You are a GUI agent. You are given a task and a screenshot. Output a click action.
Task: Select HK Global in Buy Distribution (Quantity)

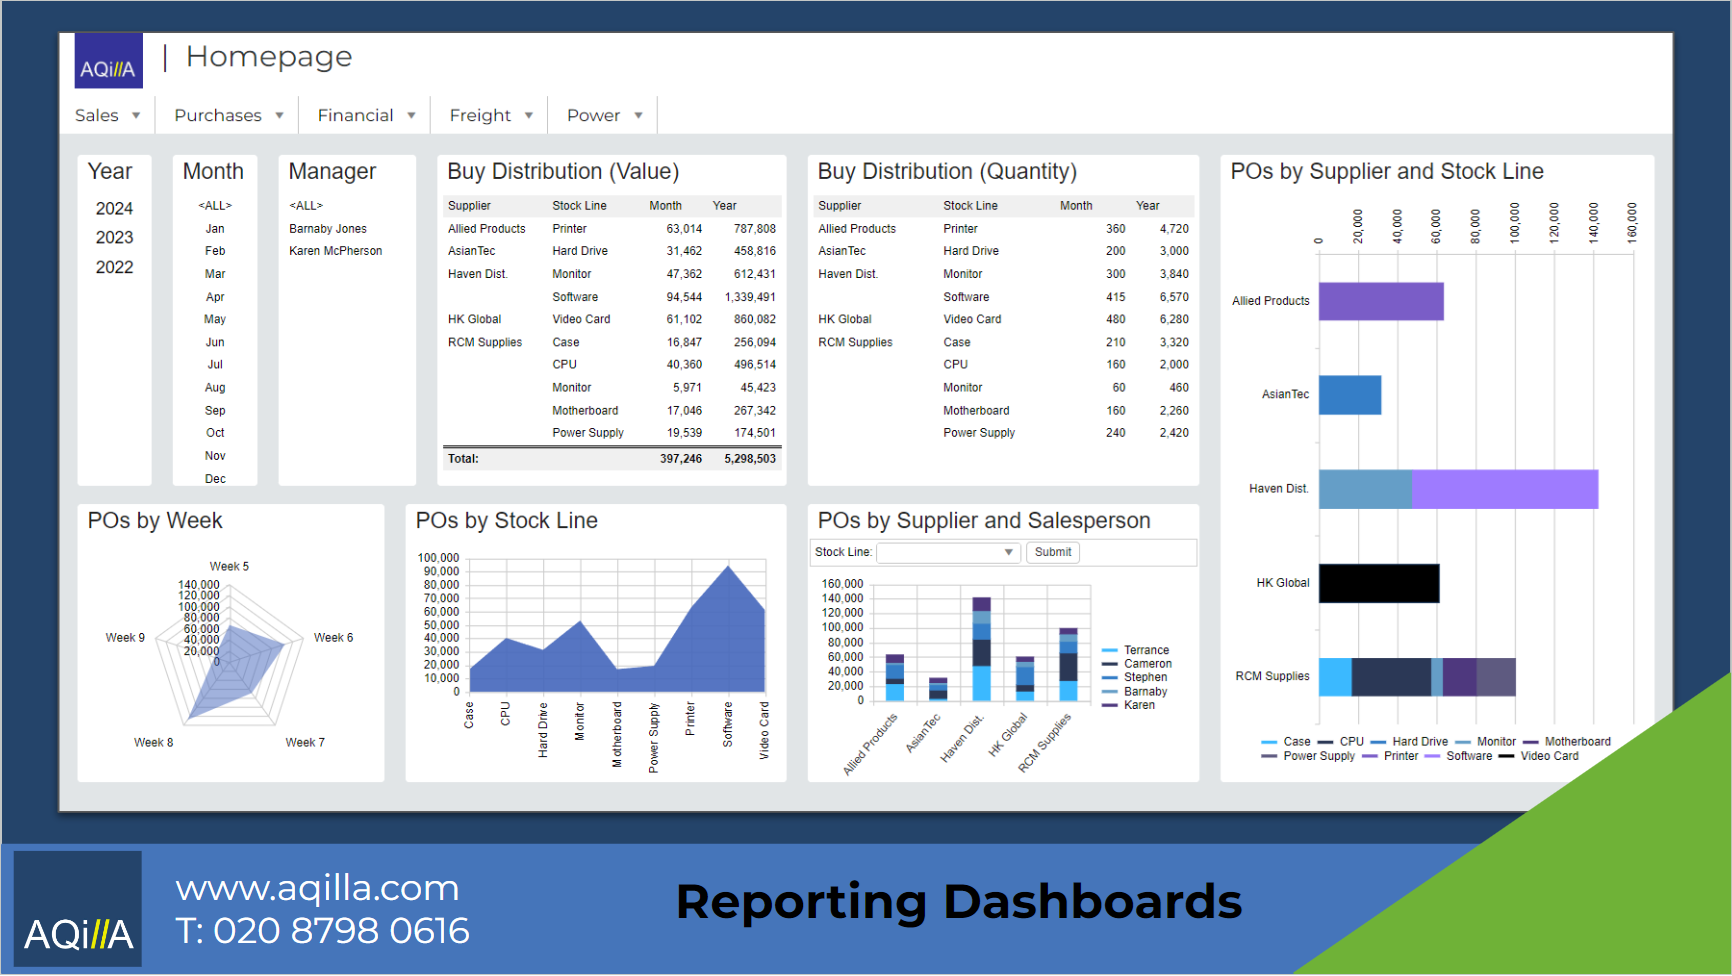tap(845, 319)
